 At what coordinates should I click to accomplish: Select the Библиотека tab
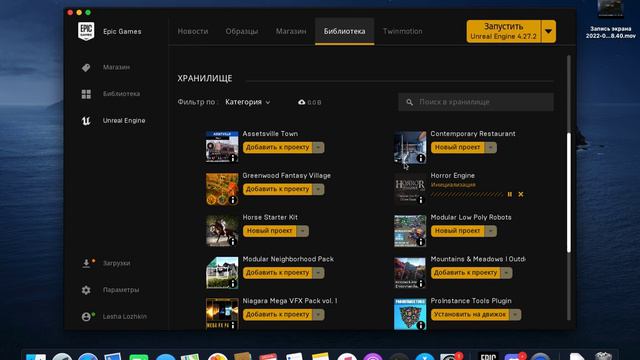(344, 31)
